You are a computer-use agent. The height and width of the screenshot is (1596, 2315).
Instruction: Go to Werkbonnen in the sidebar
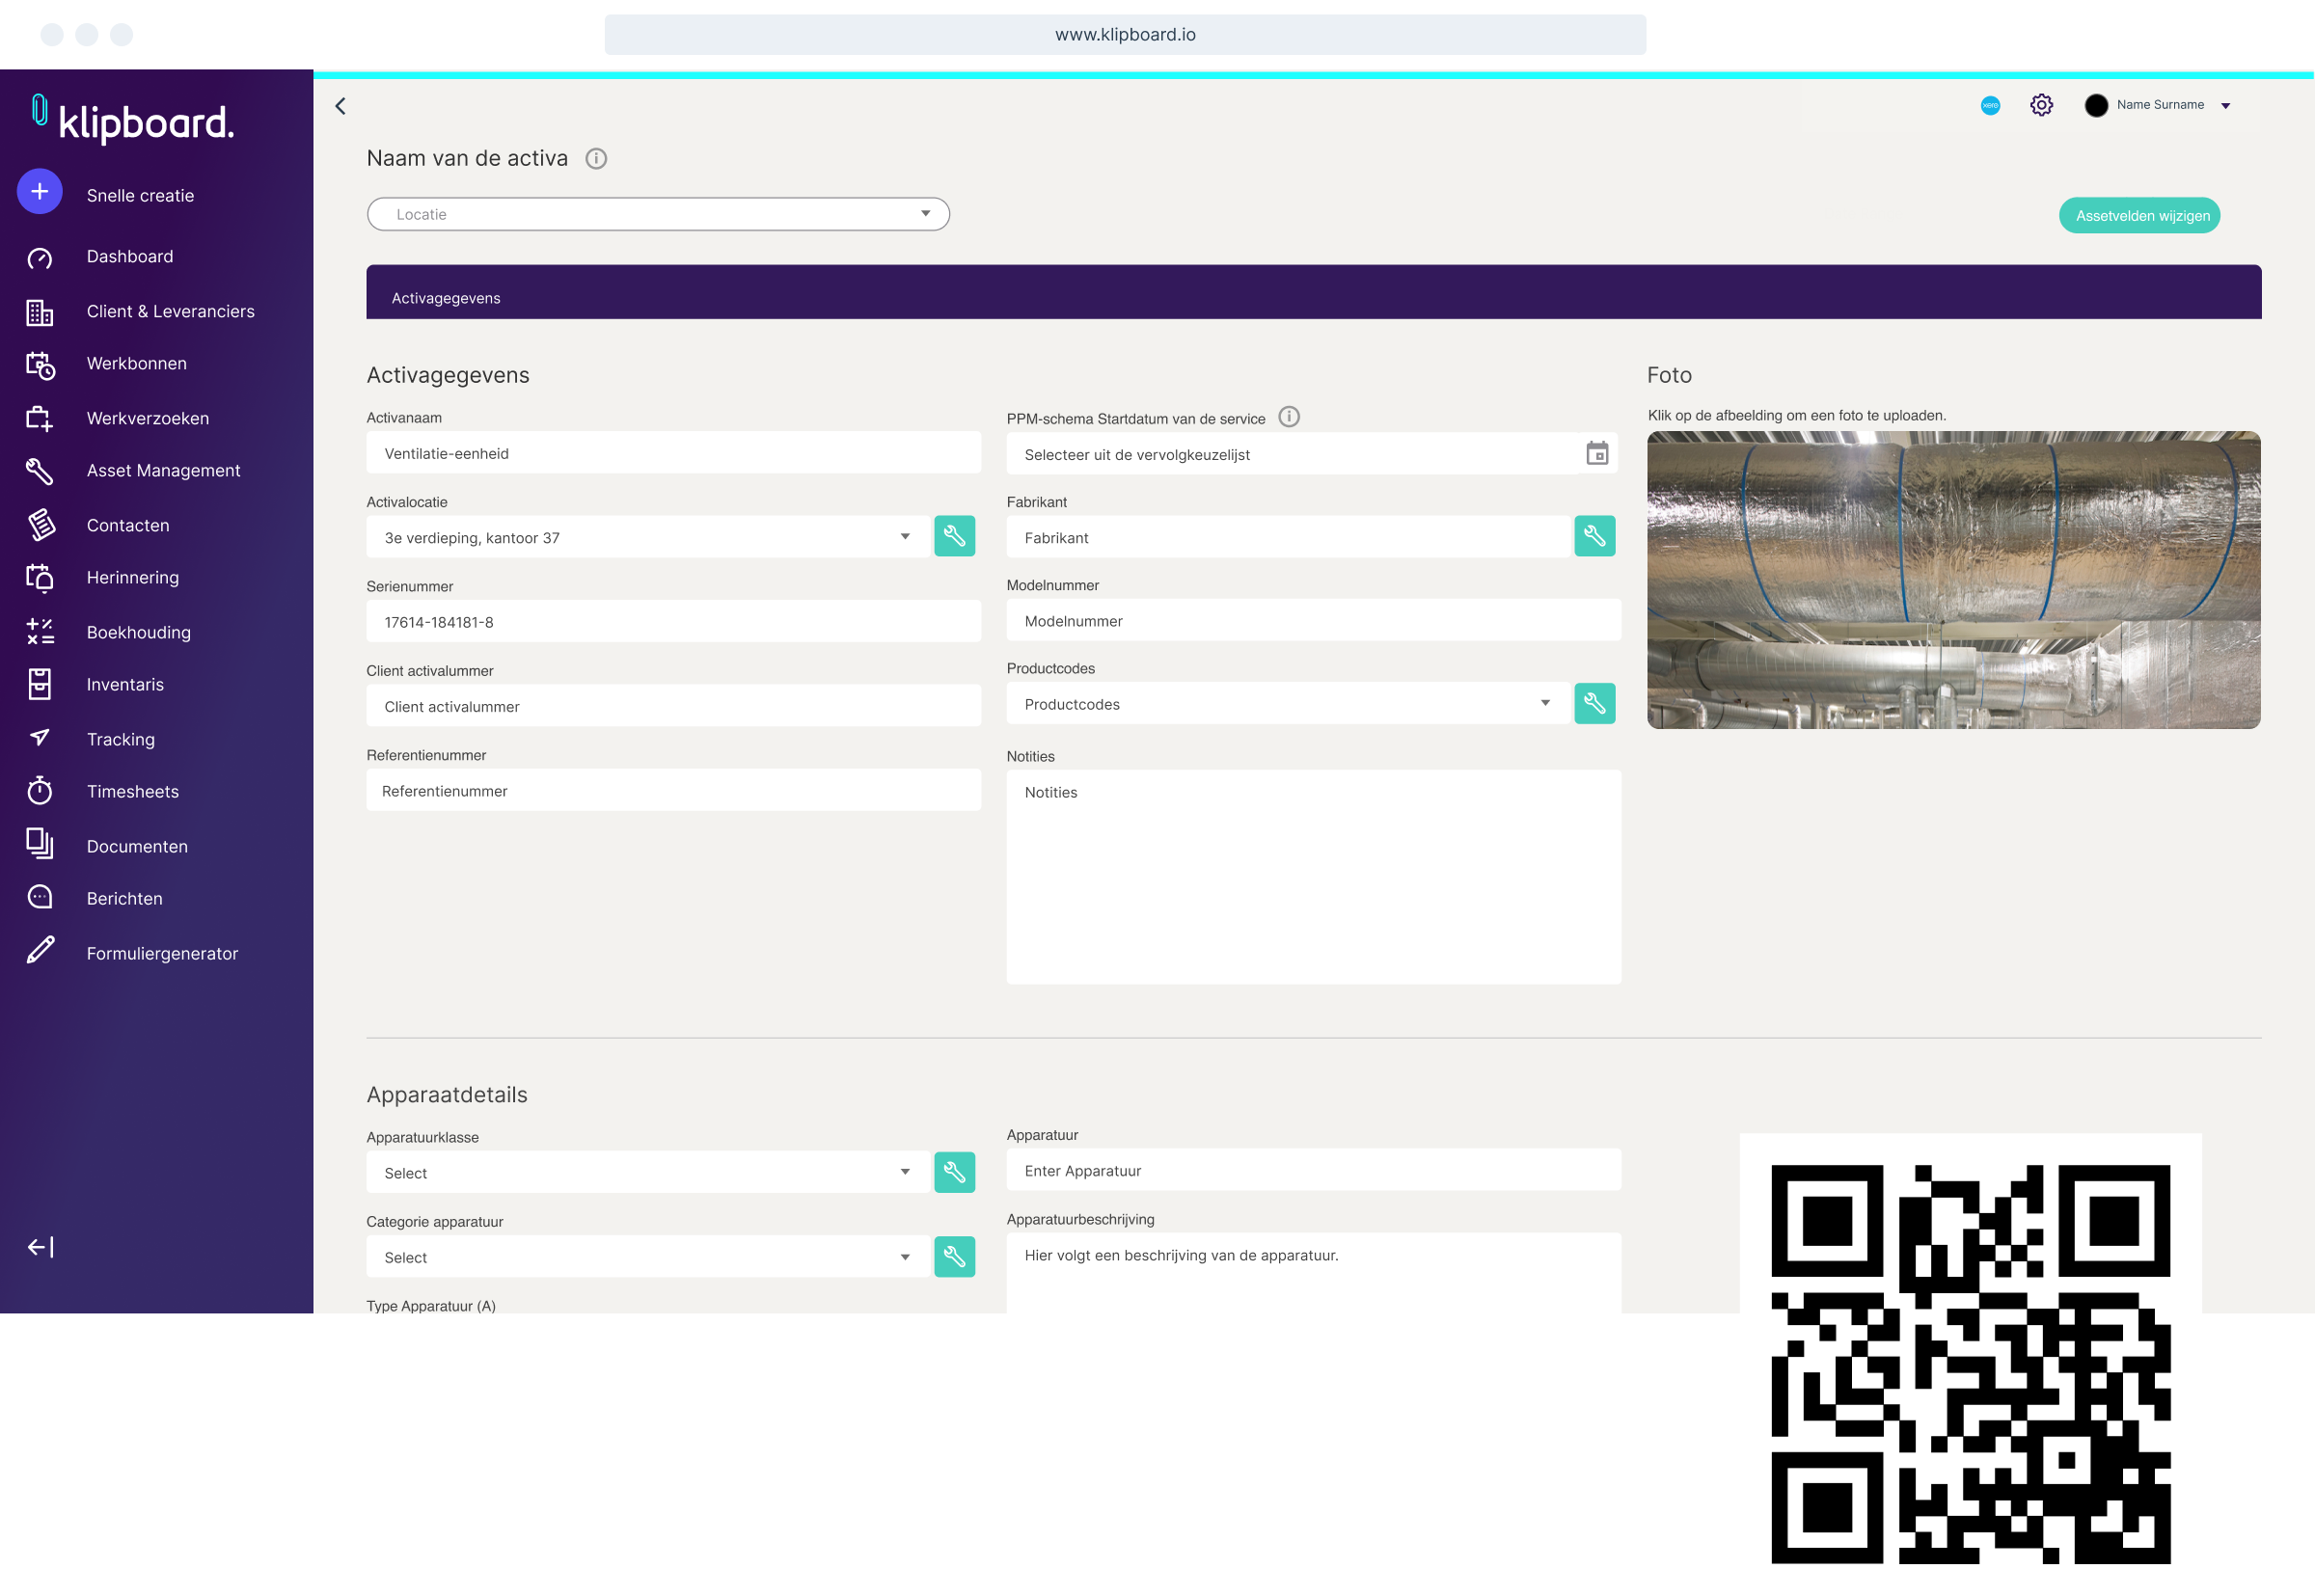coord(137,364)
